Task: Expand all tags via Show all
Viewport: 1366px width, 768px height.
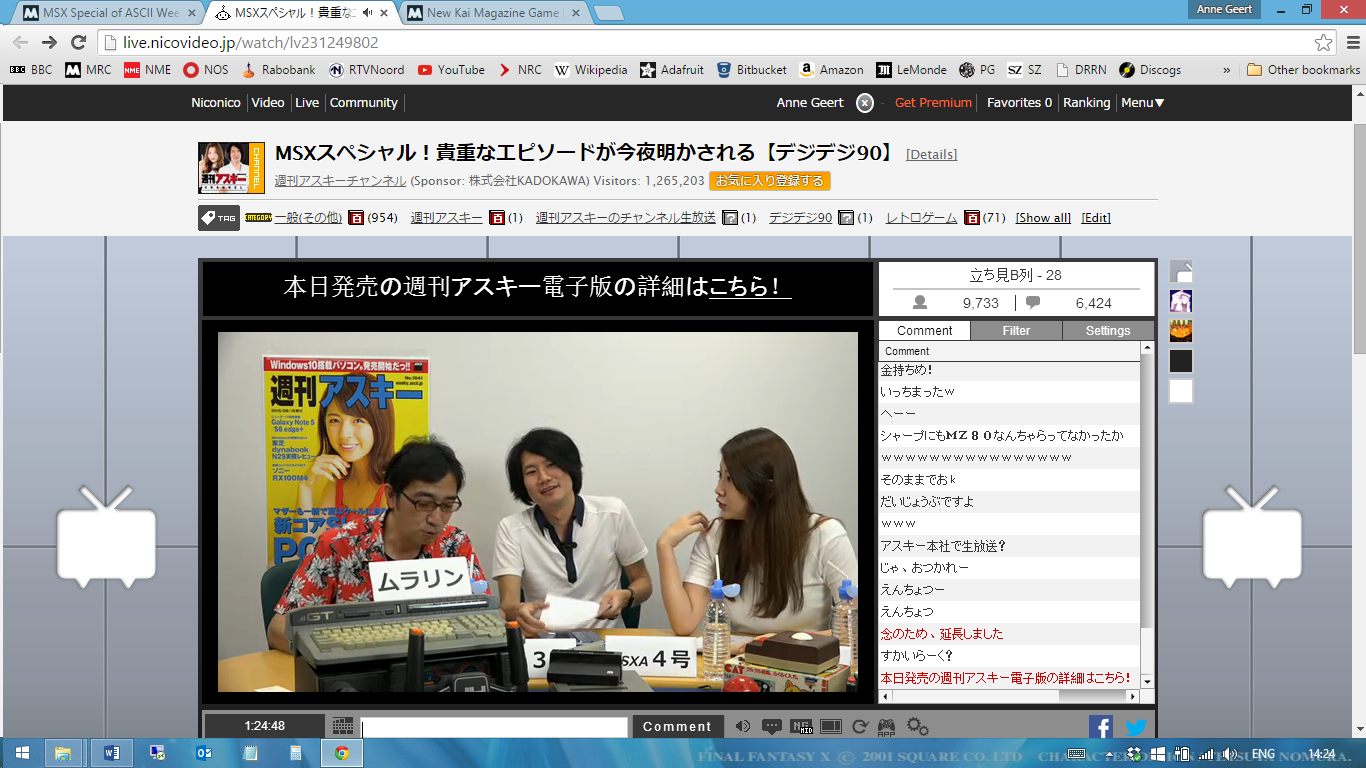Action: [1043, 218]
